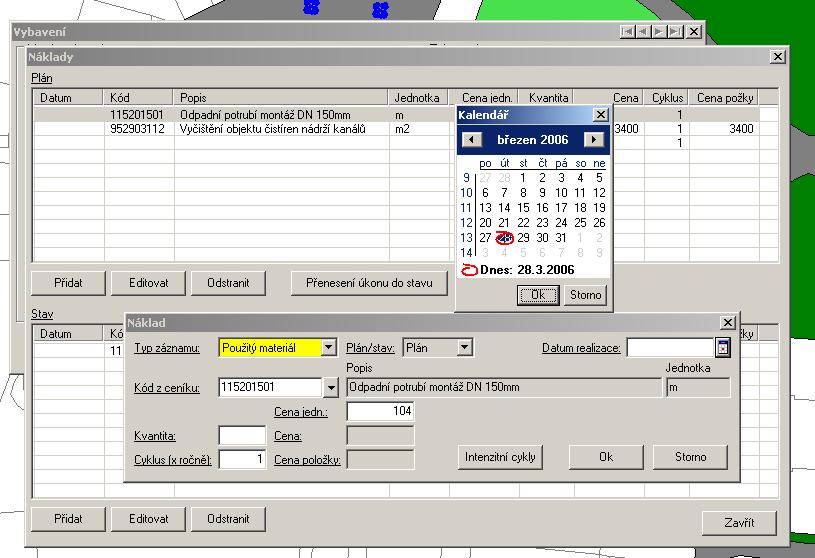Viewport: 815px width, 558px height.
Task: Select day 29 in the calendar
Action: [523, 238]
